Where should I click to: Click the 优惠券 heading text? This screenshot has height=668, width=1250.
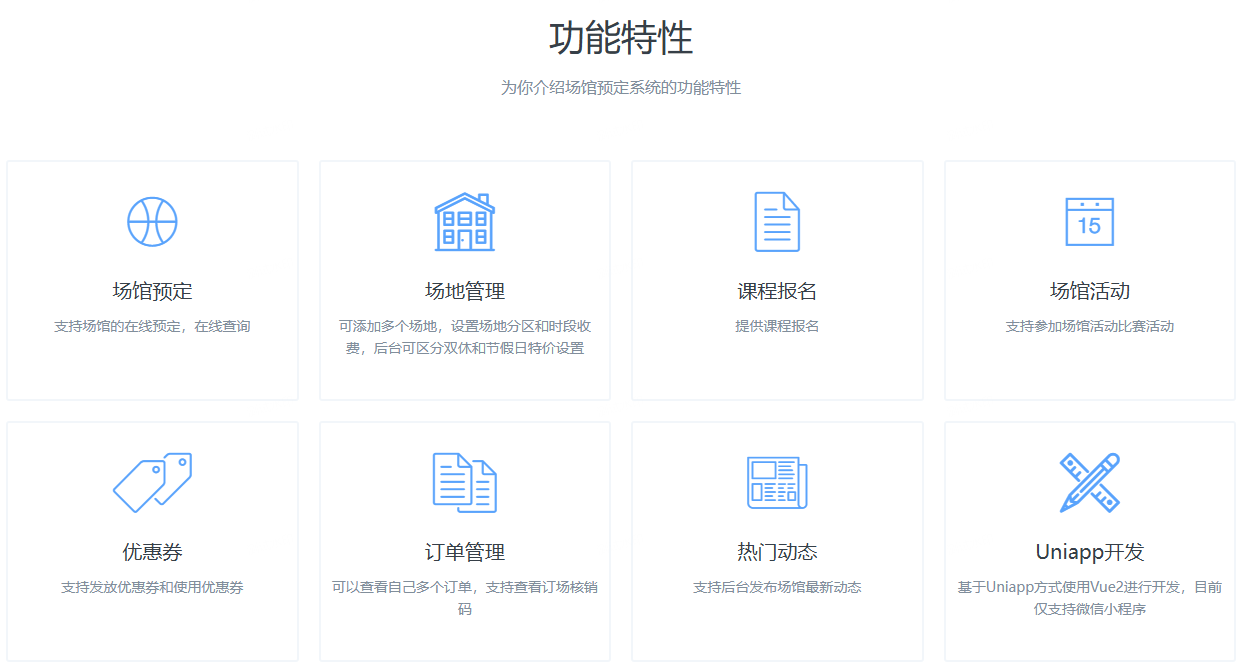[x=152, y=552]
